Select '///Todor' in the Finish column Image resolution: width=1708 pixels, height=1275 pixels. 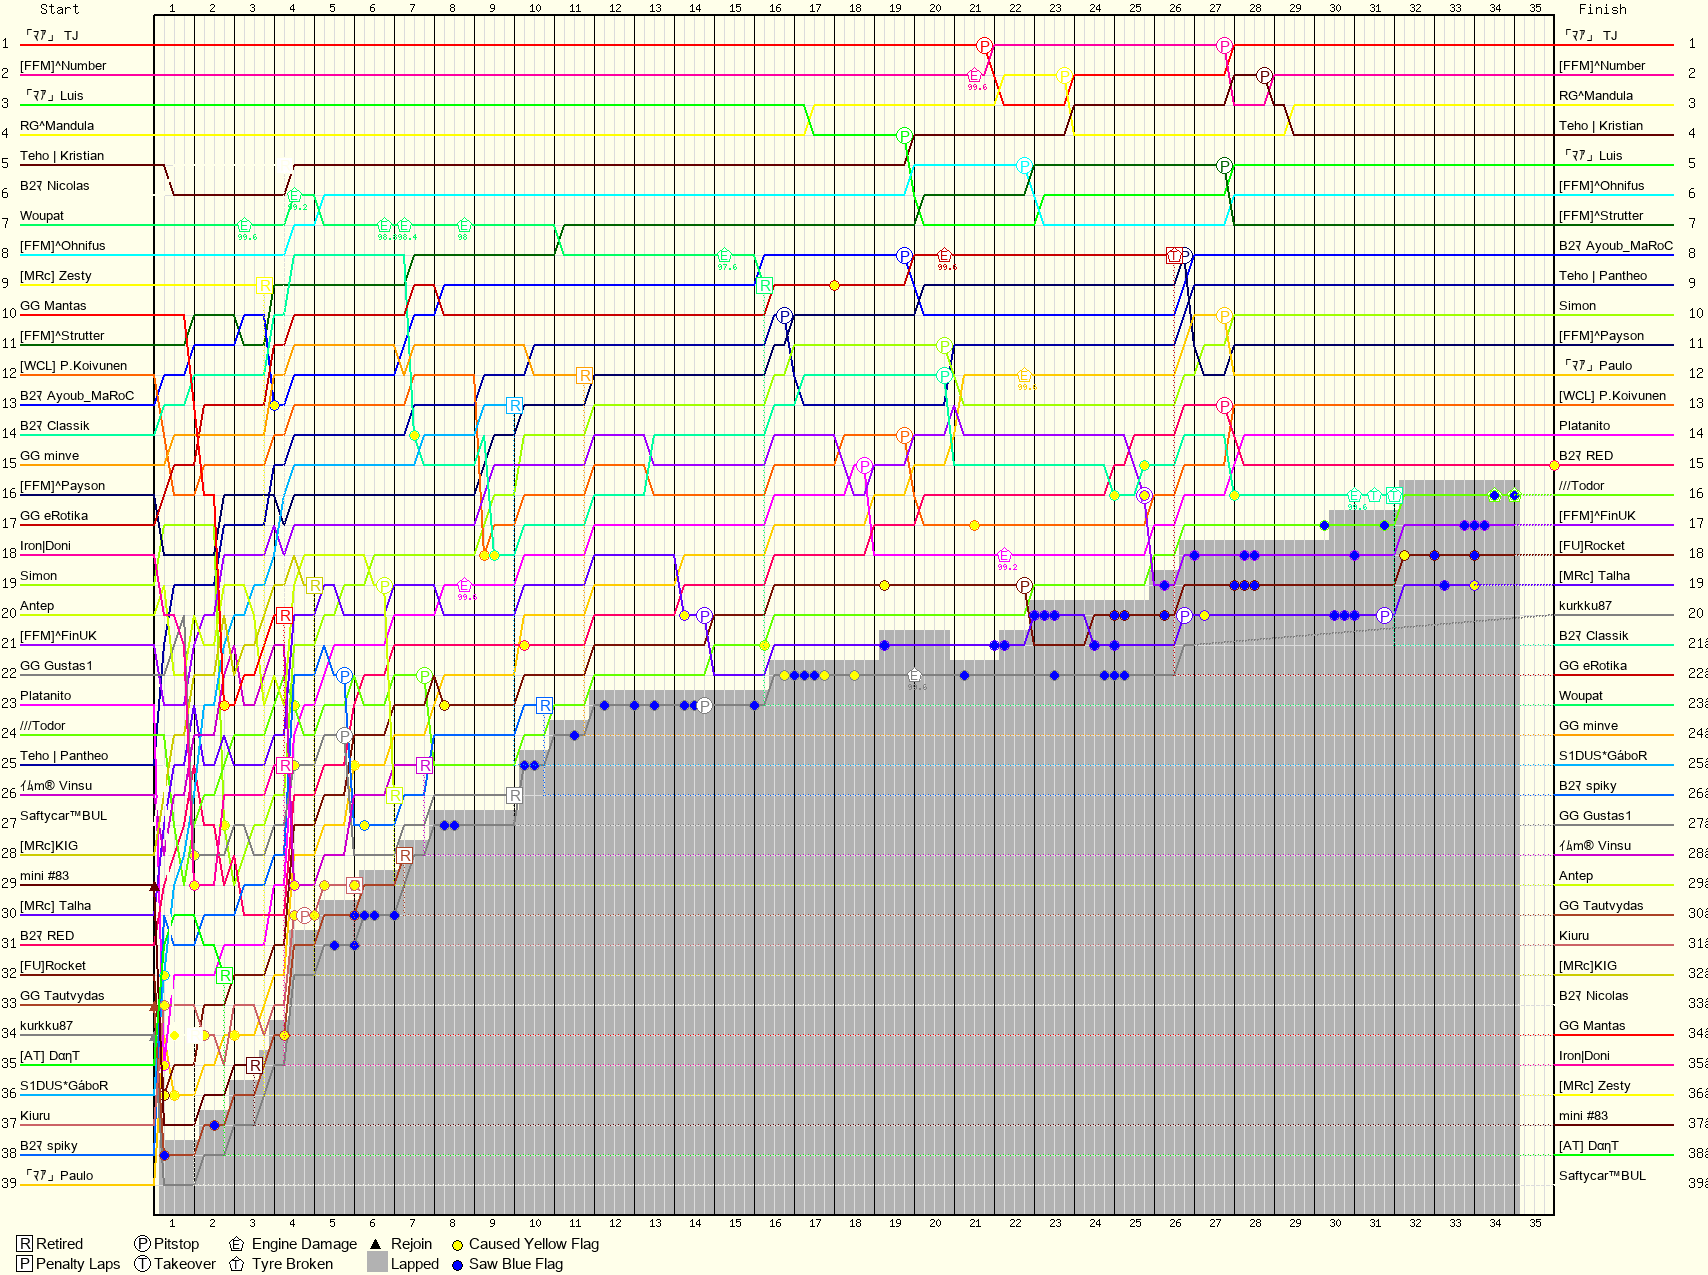click(x=1582, y=486)
